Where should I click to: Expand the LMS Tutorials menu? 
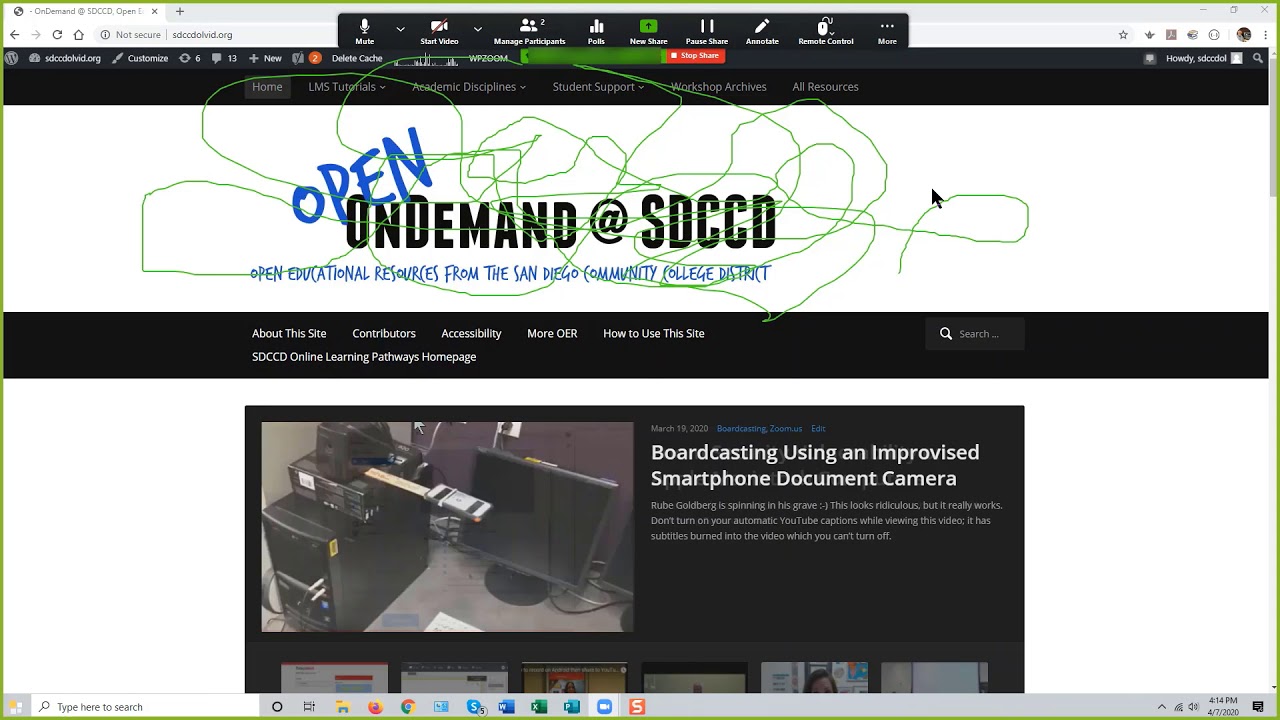(x=346, y=87)
